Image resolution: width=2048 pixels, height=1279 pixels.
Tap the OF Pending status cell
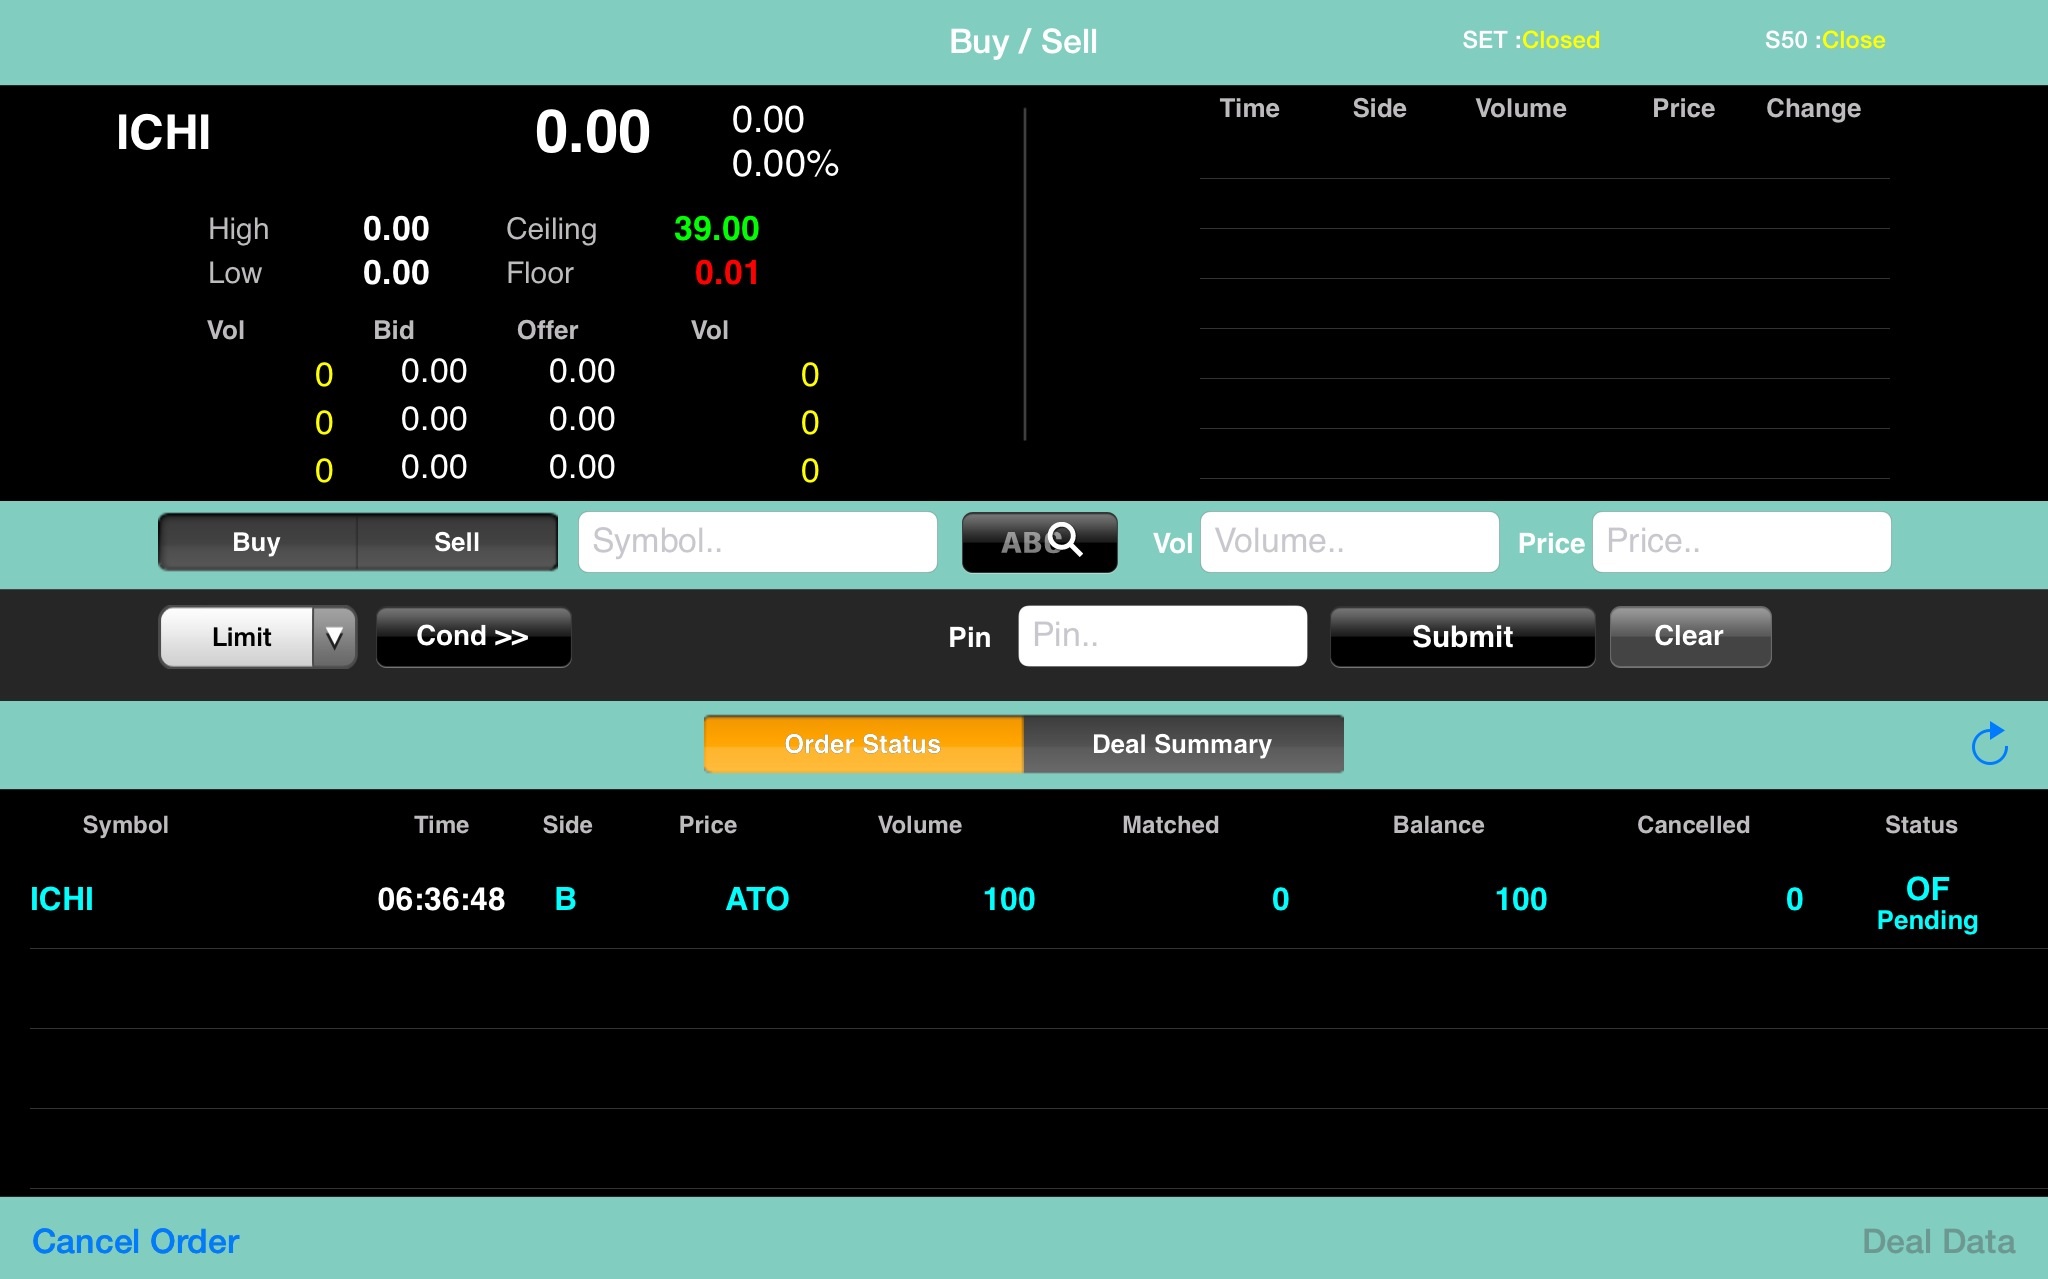coord(1926,903)
